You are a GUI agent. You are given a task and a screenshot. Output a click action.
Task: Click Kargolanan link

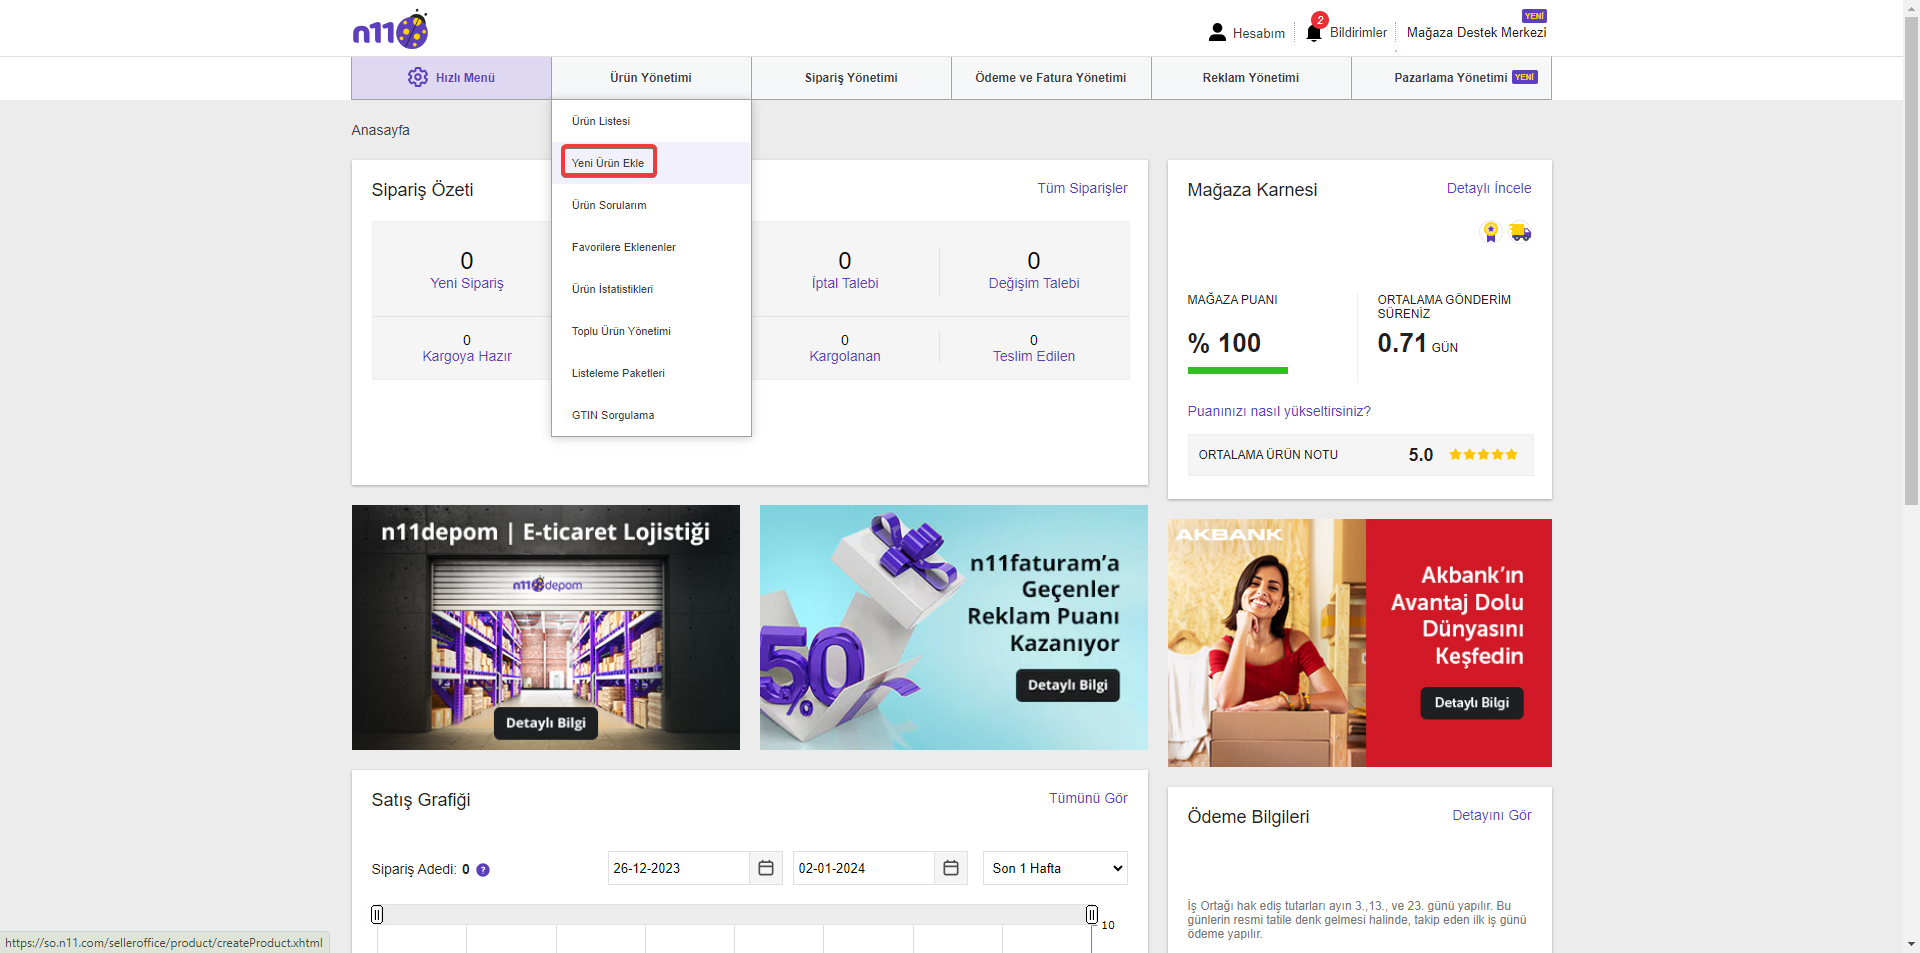(x=845, y=356)
